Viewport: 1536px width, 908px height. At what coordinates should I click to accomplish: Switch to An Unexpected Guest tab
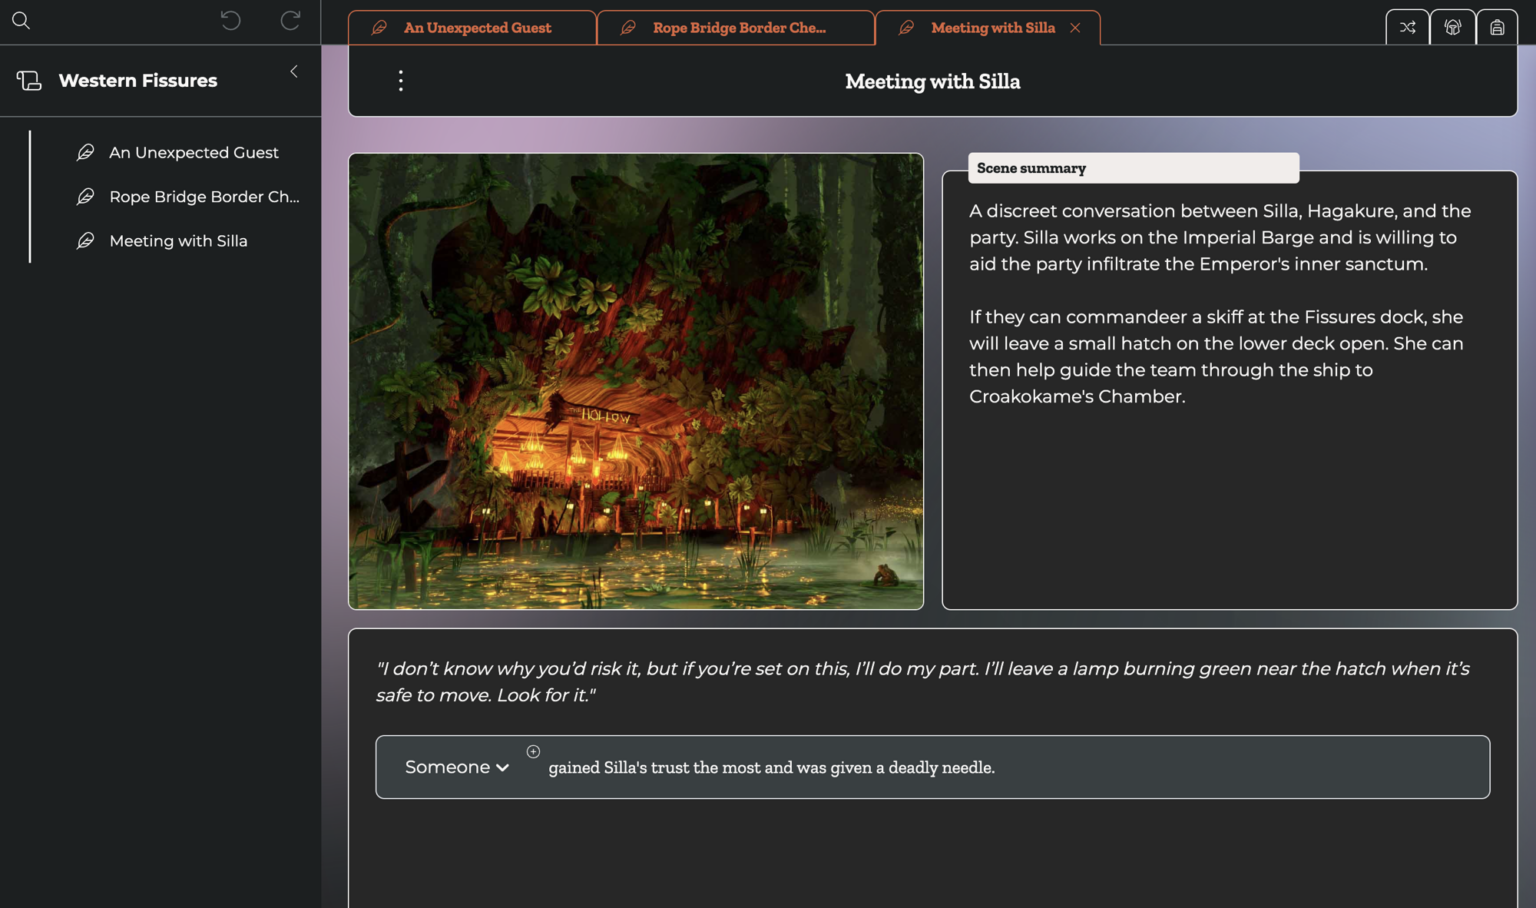pyautogui.click(x=477, y=28)
